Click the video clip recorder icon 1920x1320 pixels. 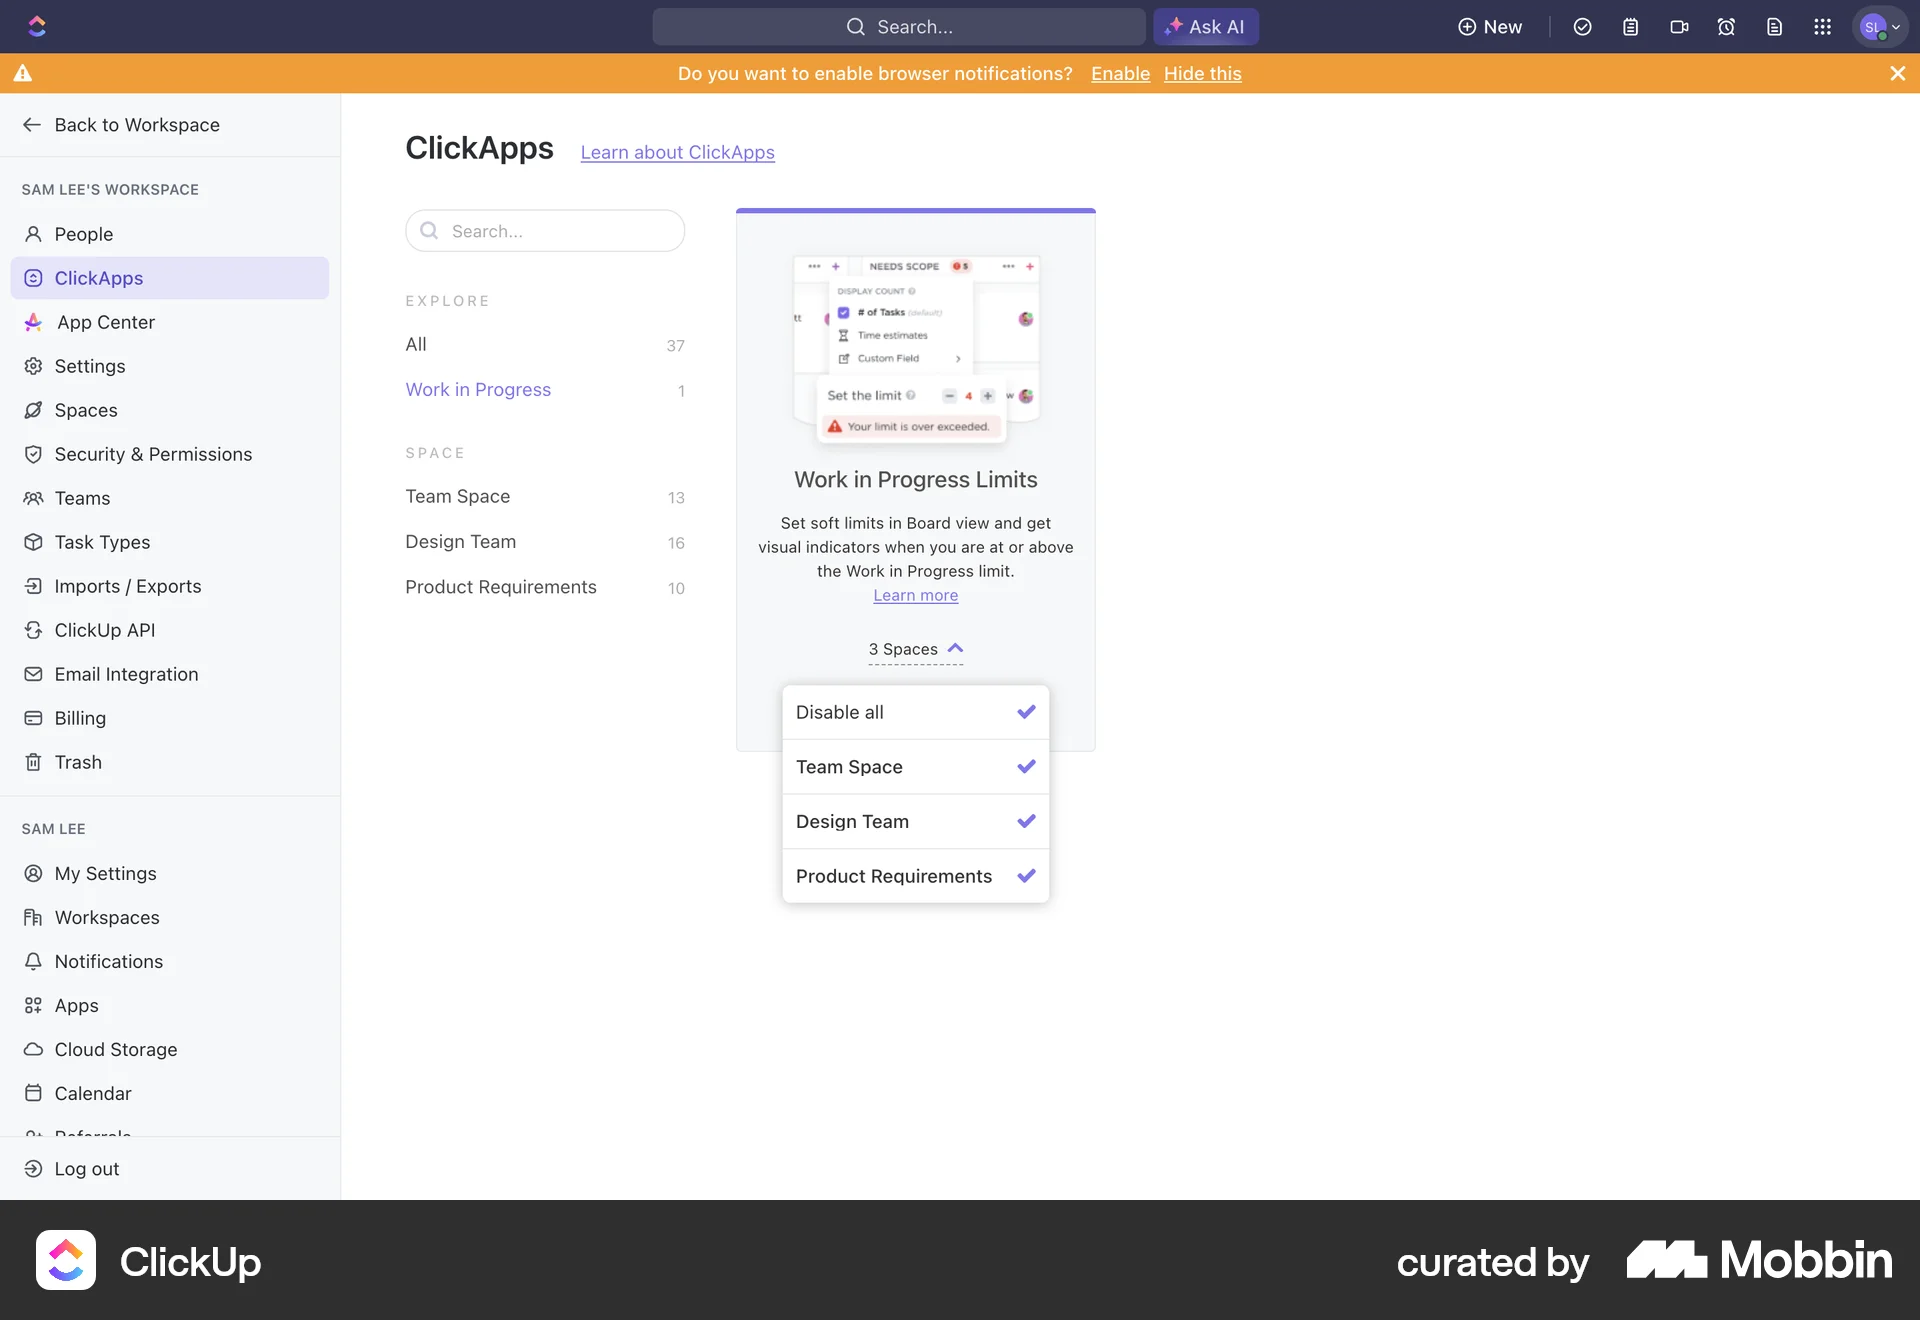1679,27
